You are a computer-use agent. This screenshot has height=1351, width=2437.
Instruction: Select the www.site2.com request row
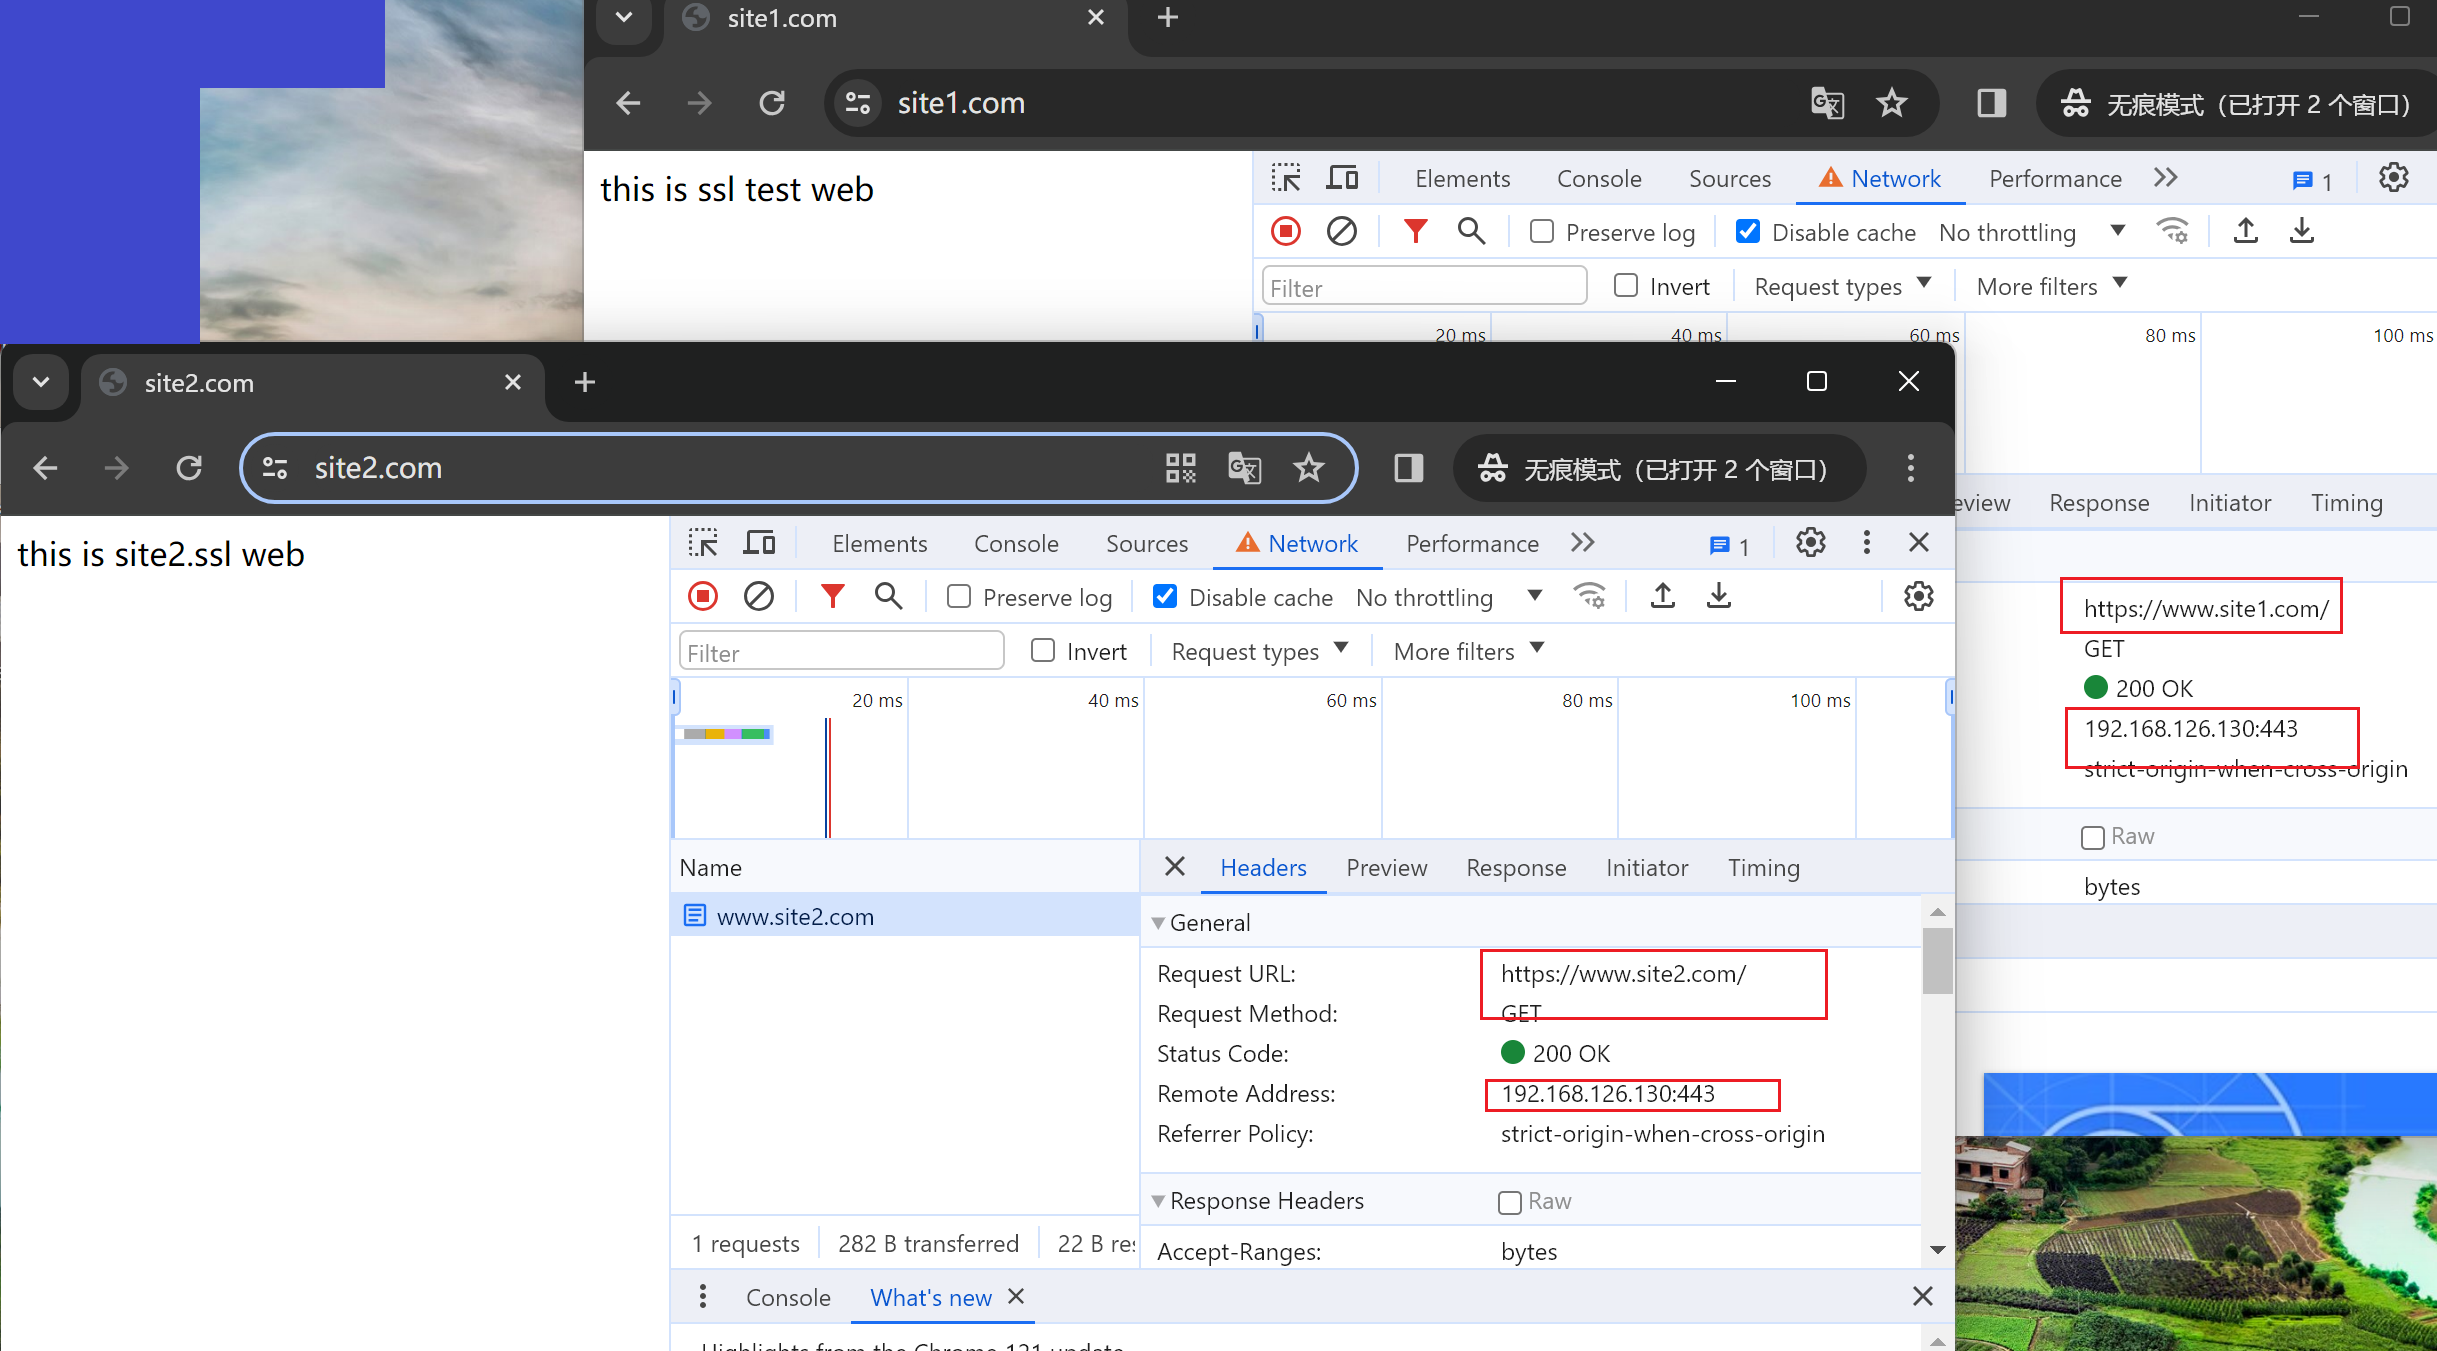795,917
